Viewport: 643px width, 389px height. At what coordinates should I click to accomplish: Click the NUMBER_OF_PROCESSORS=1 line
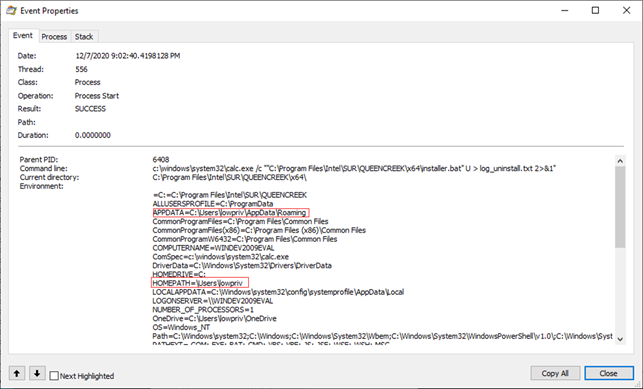click(203, 310)
